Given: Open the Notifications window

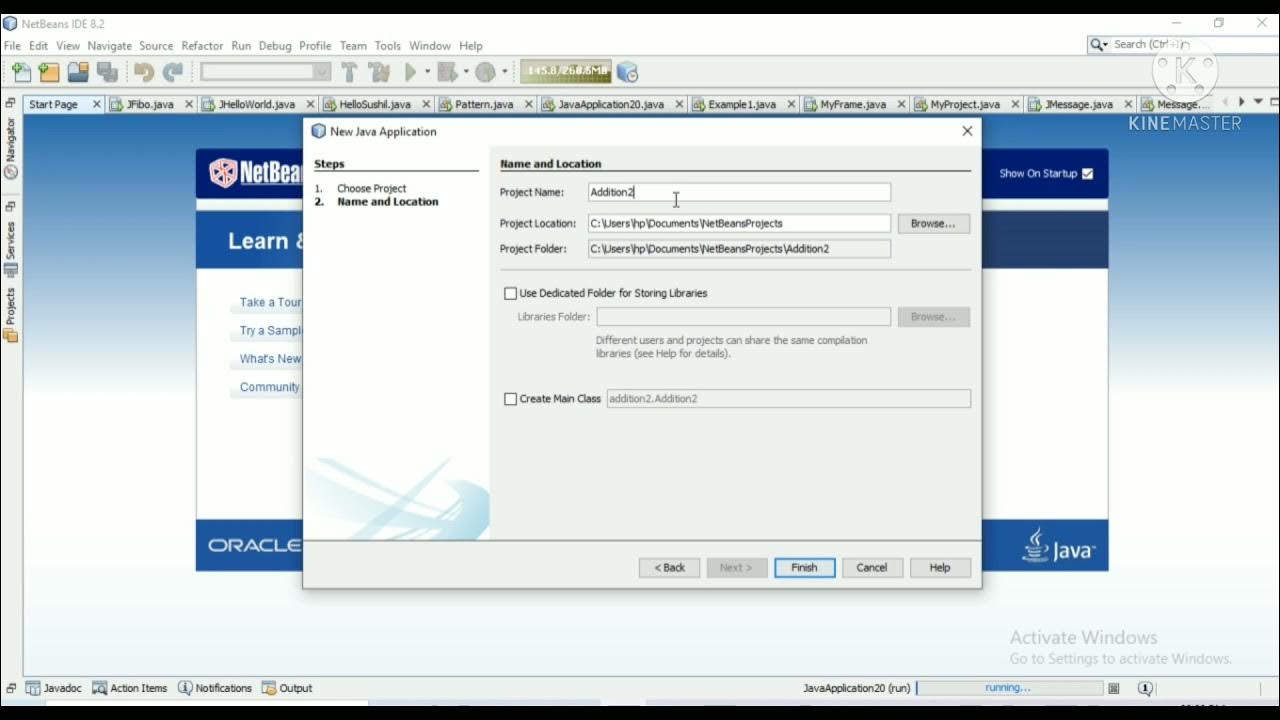Looking at the screenshot, I should [x=215, y=688].
